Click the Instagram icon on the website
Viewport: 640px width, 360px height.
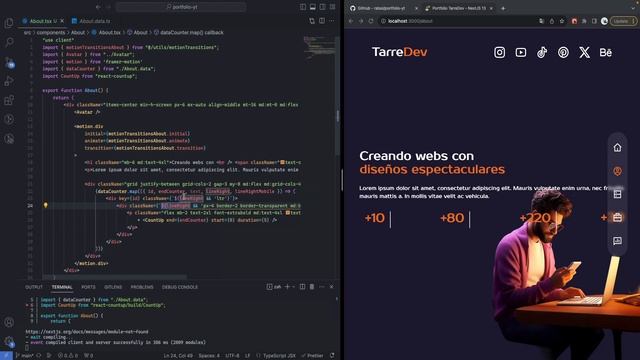coord(500,52)
